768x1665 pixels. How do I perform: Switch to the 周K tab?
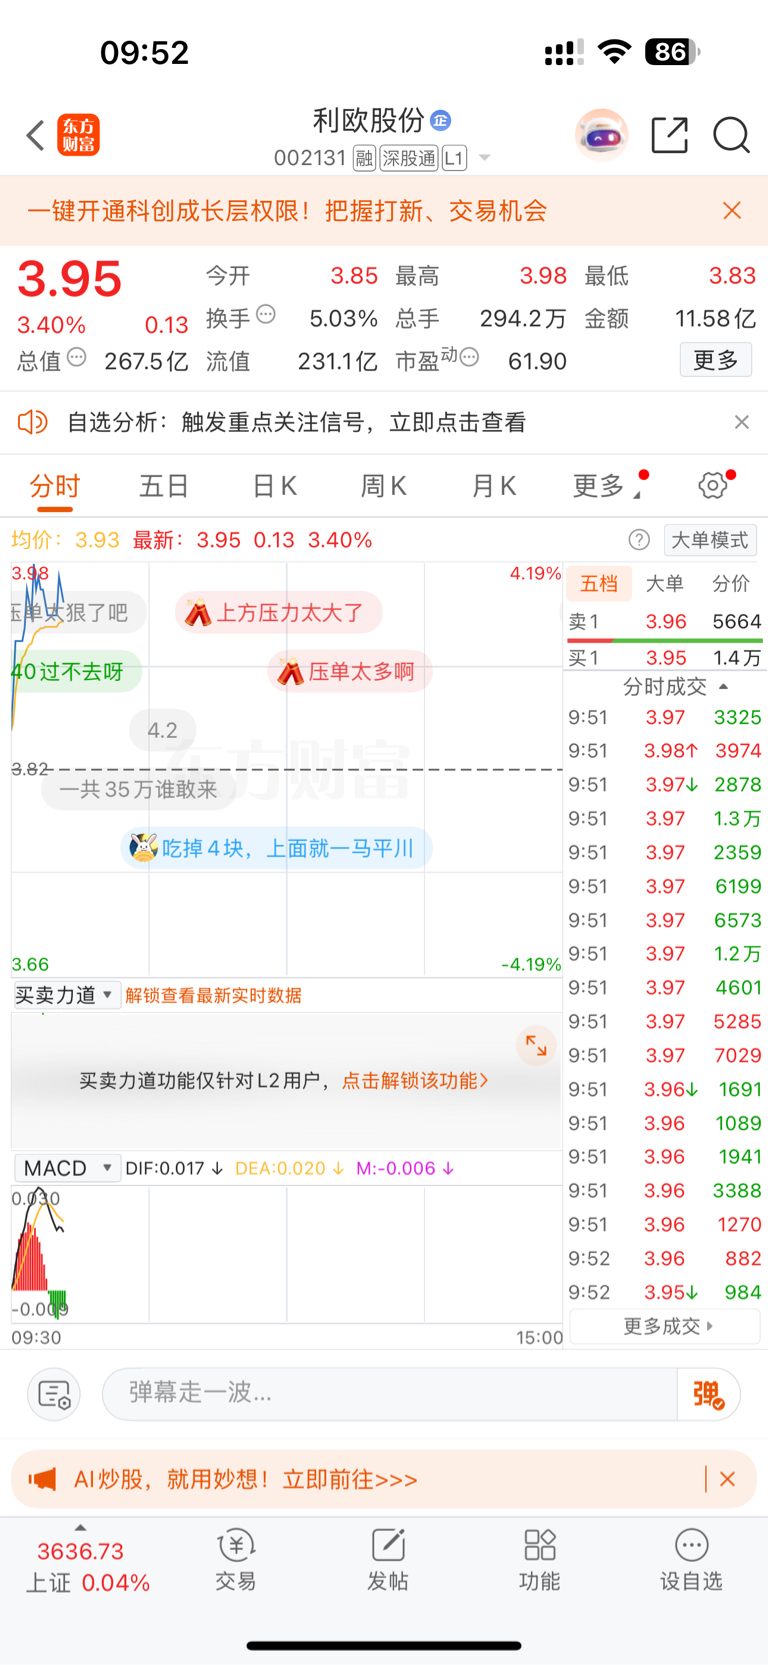384,486
